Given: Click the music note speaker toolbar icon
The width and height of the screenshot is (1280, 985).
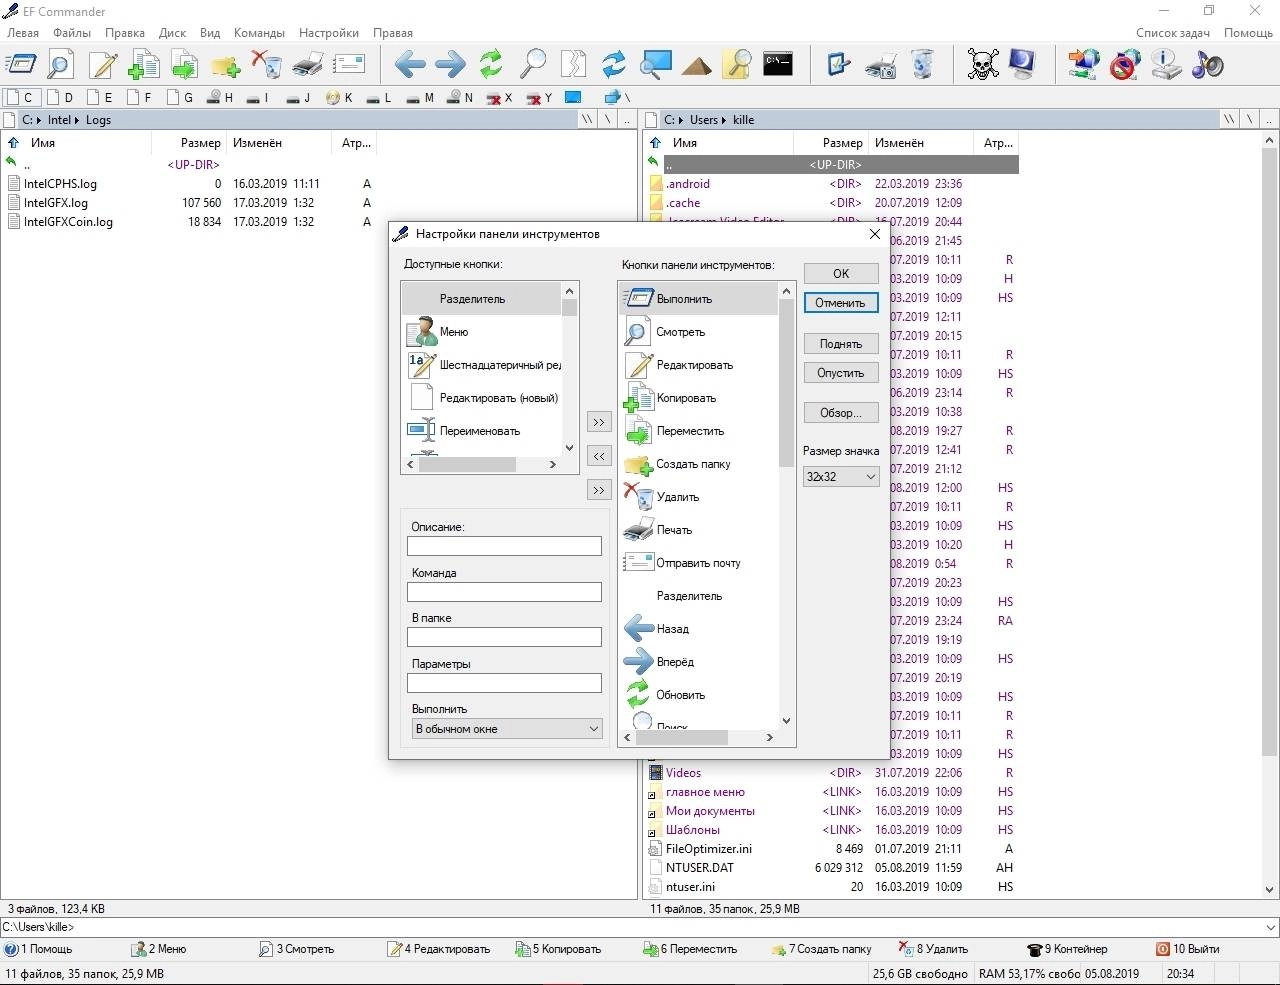Looking at the screenshot, I should point(1207,65).
